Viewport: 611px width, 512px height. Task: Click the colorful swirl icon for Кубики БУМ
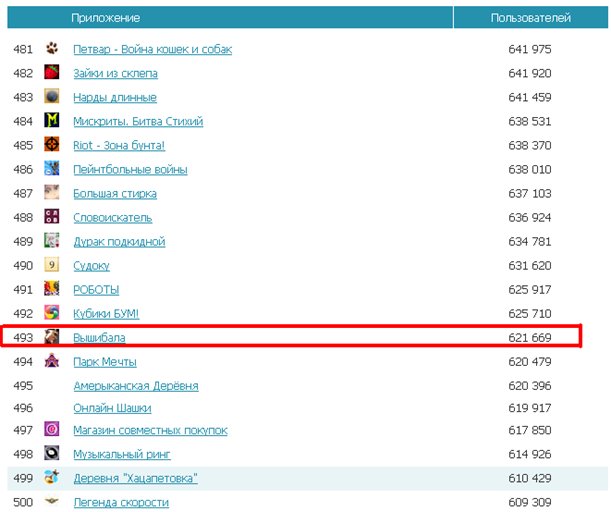(x=52, y=312)
